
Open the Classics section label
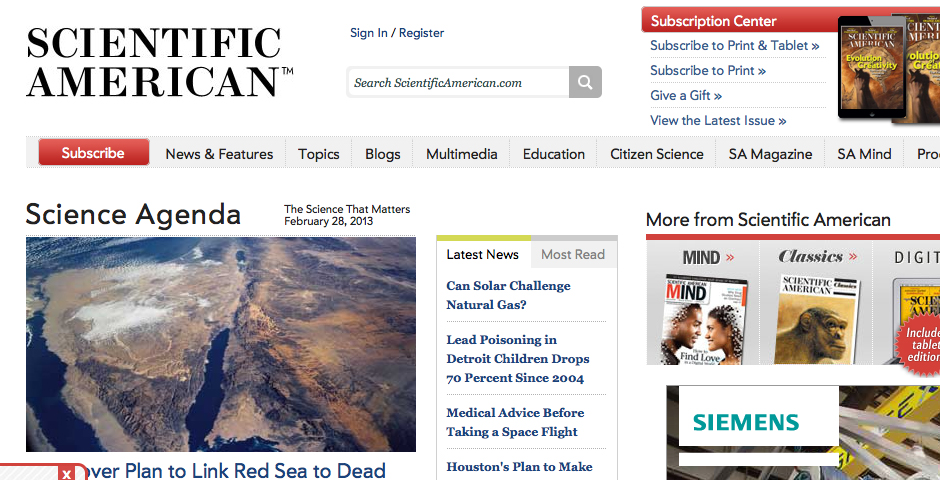point(818,257)
